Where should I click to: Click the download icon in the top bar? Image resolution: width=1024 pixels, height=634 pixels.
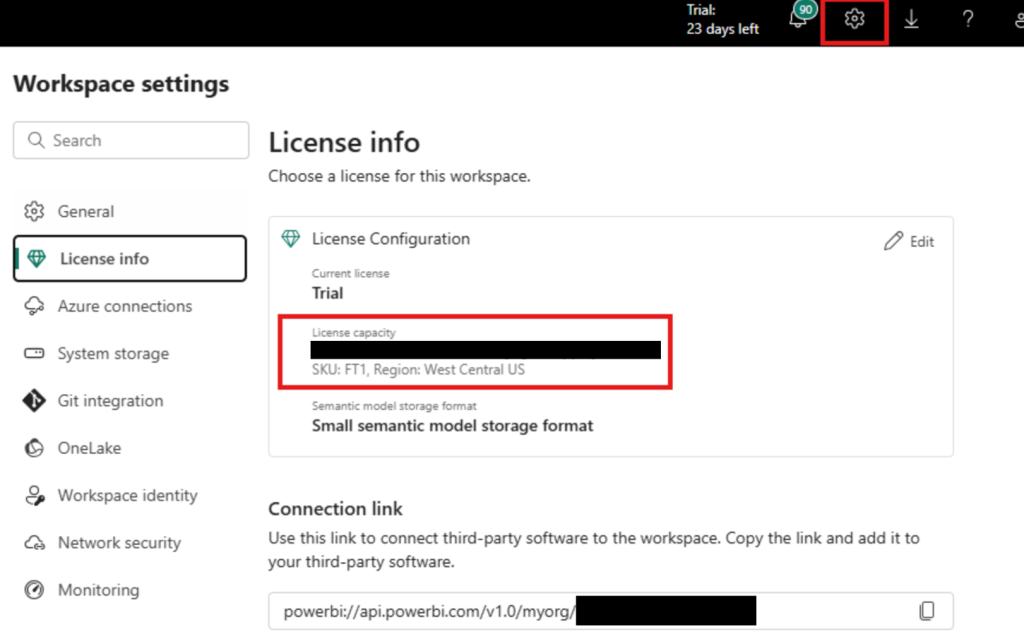point(911,20)
